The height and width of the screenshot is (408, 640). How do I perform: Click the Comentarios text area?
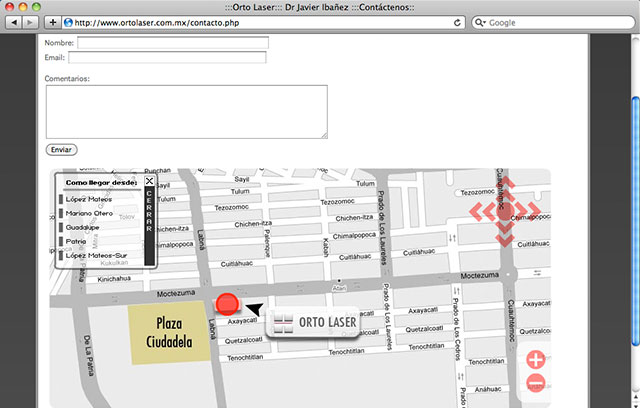[x=187, y=112]
